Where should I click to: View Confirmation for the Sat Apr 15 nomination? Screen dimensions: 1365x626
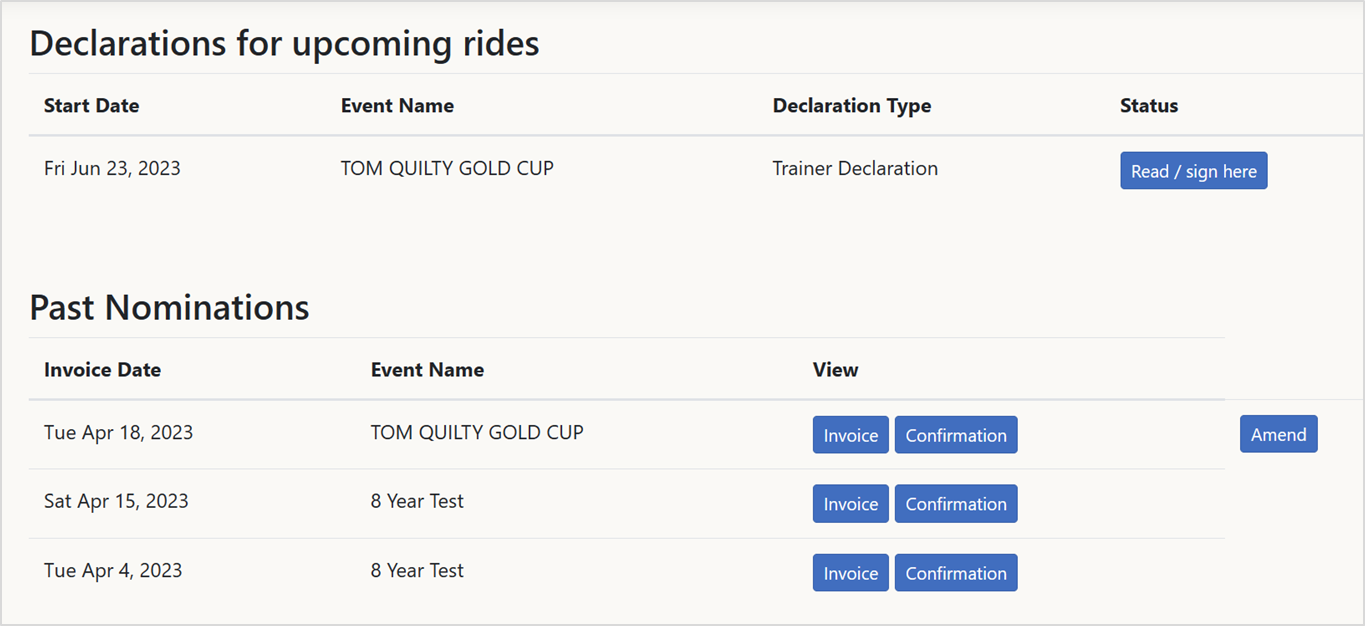click(x=956, y=504)
